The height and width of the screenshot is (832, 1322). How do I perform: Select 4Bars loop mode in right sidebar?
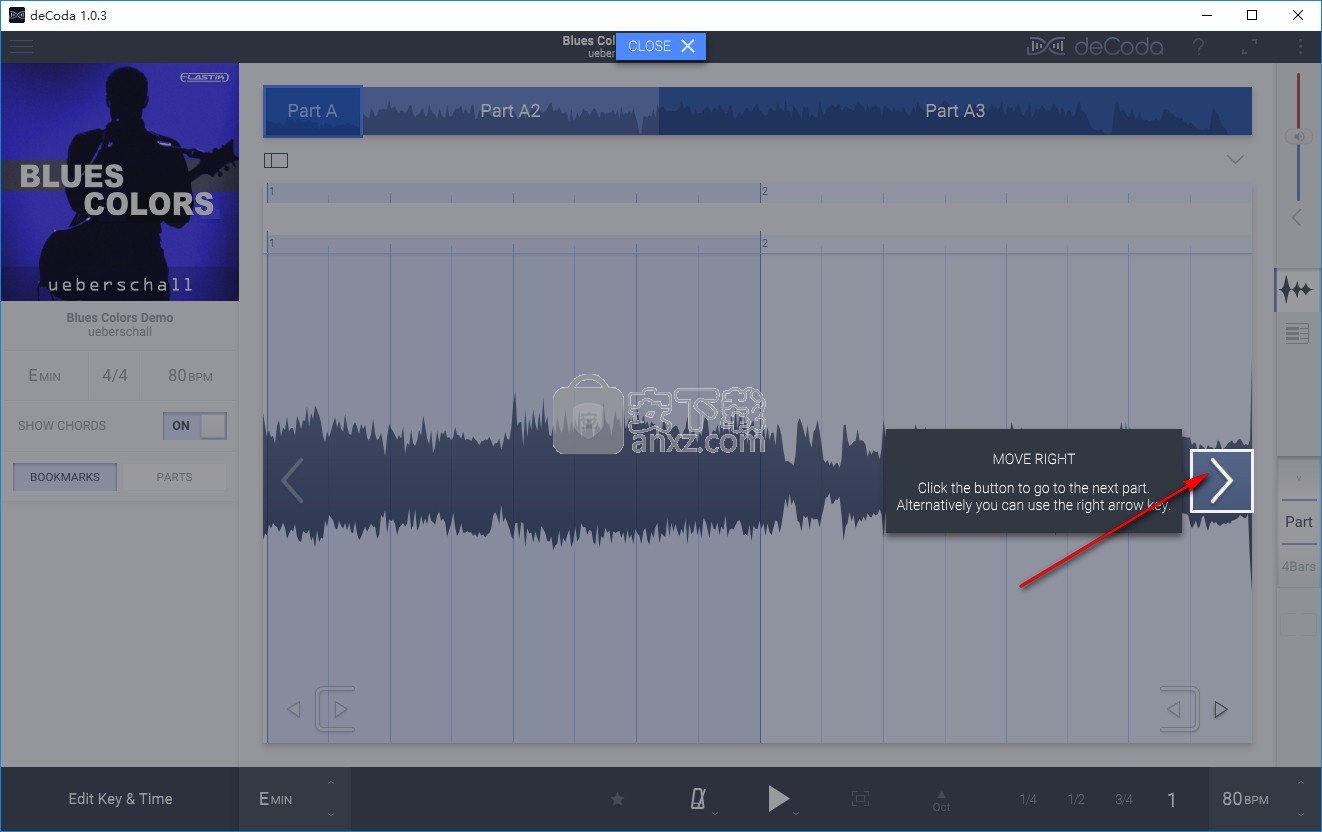tap(1298, 567)
